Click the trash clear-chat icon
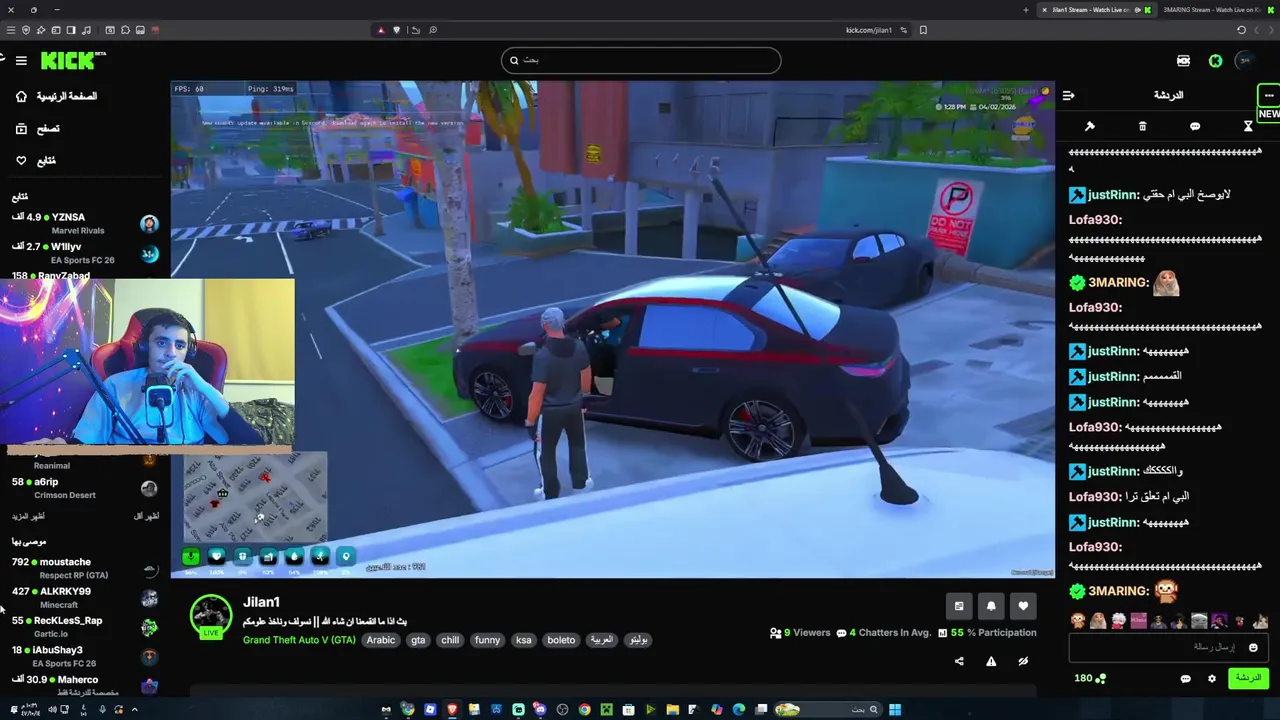The image size is (1280, 720). [x=1143, y=126]
